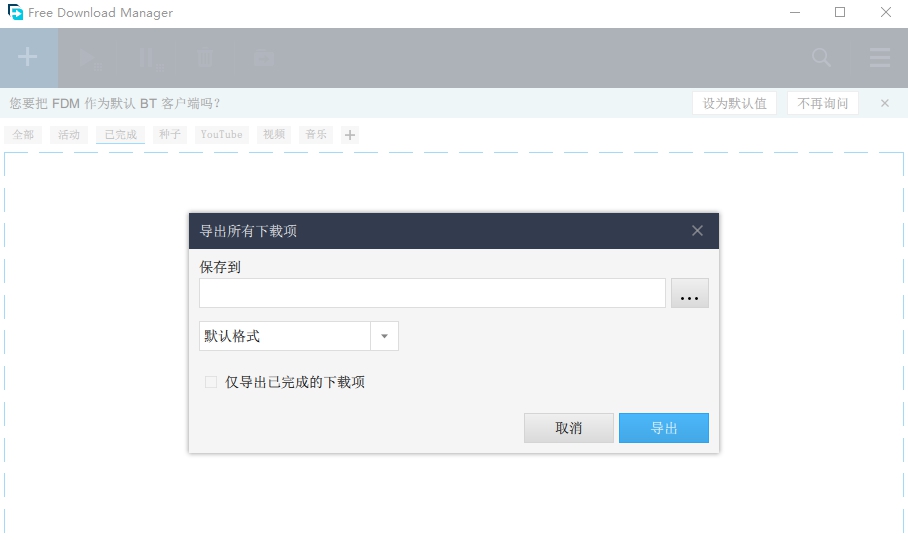Click the Free Download Manager logo icon
Viewport: 908px width, 541px height.
click(x=15, y=12)
